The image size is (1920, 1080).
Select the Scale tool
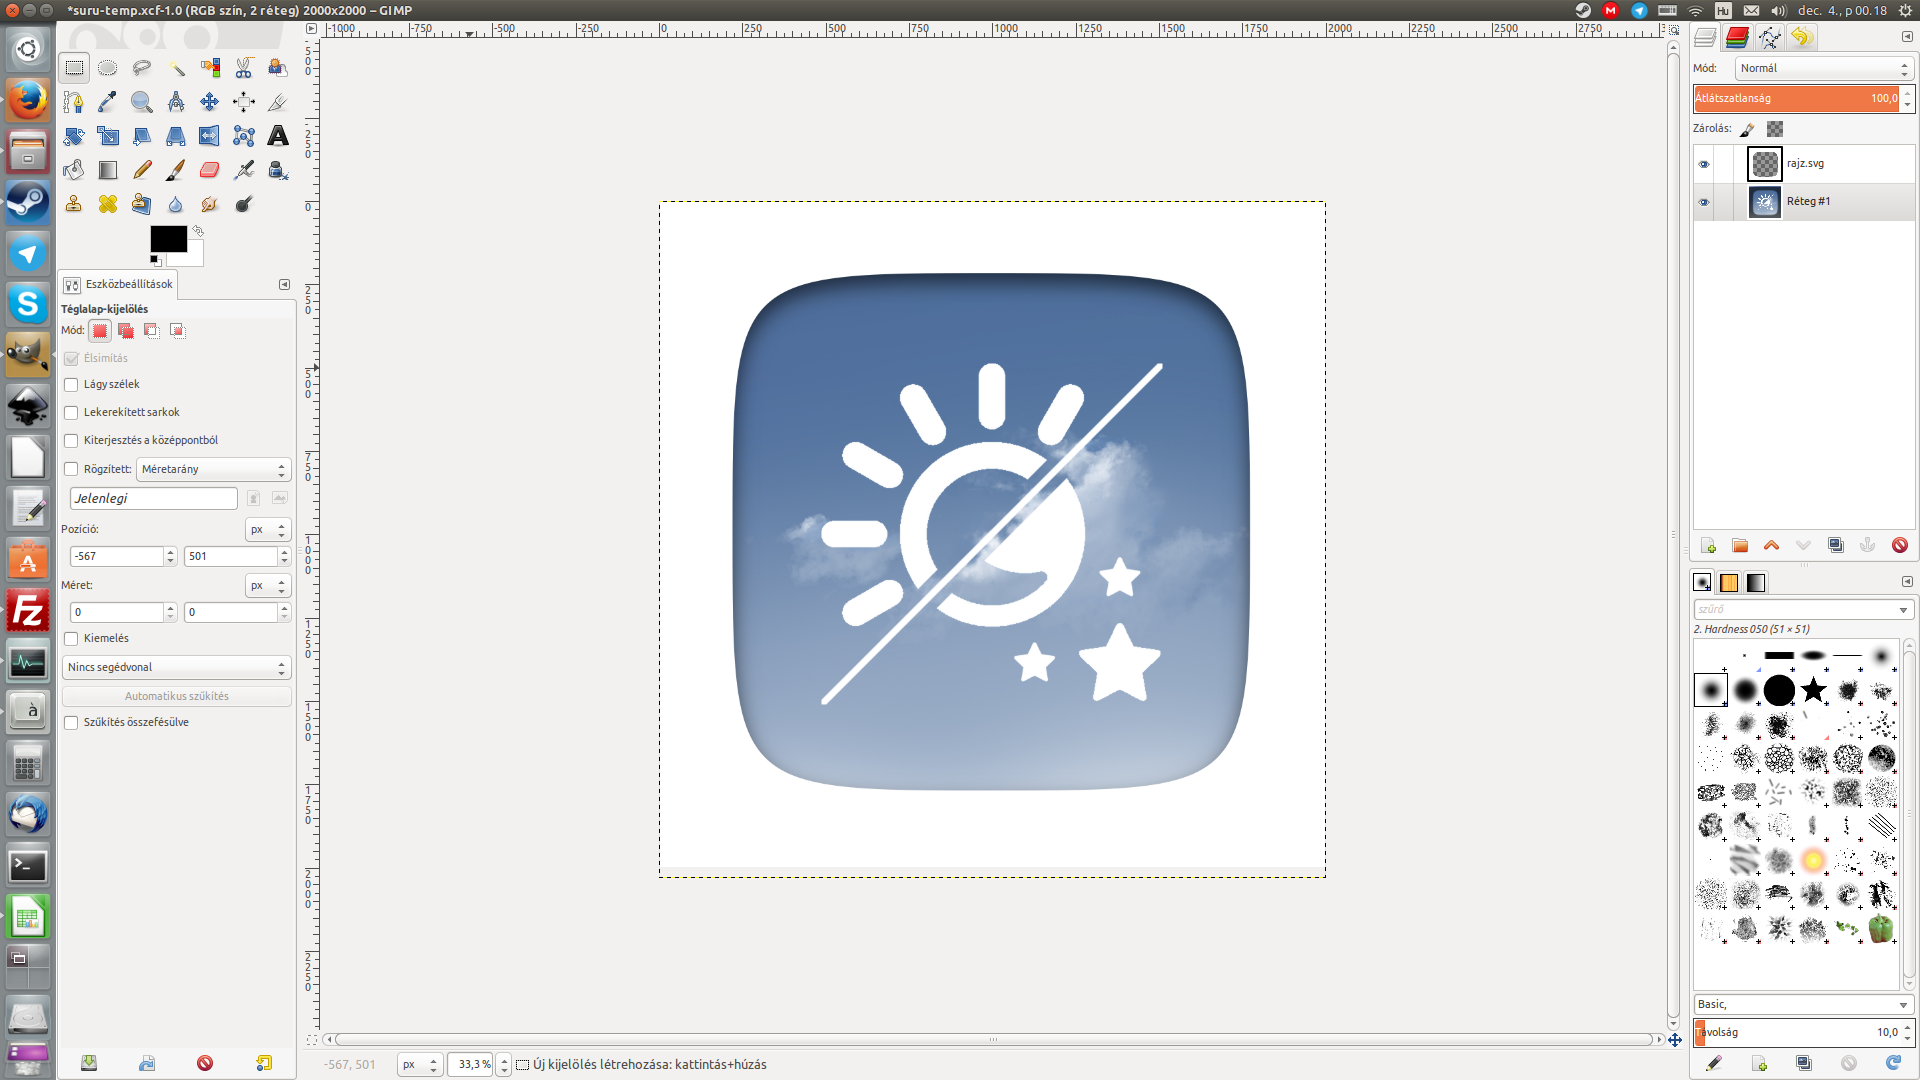pos(108,136)
